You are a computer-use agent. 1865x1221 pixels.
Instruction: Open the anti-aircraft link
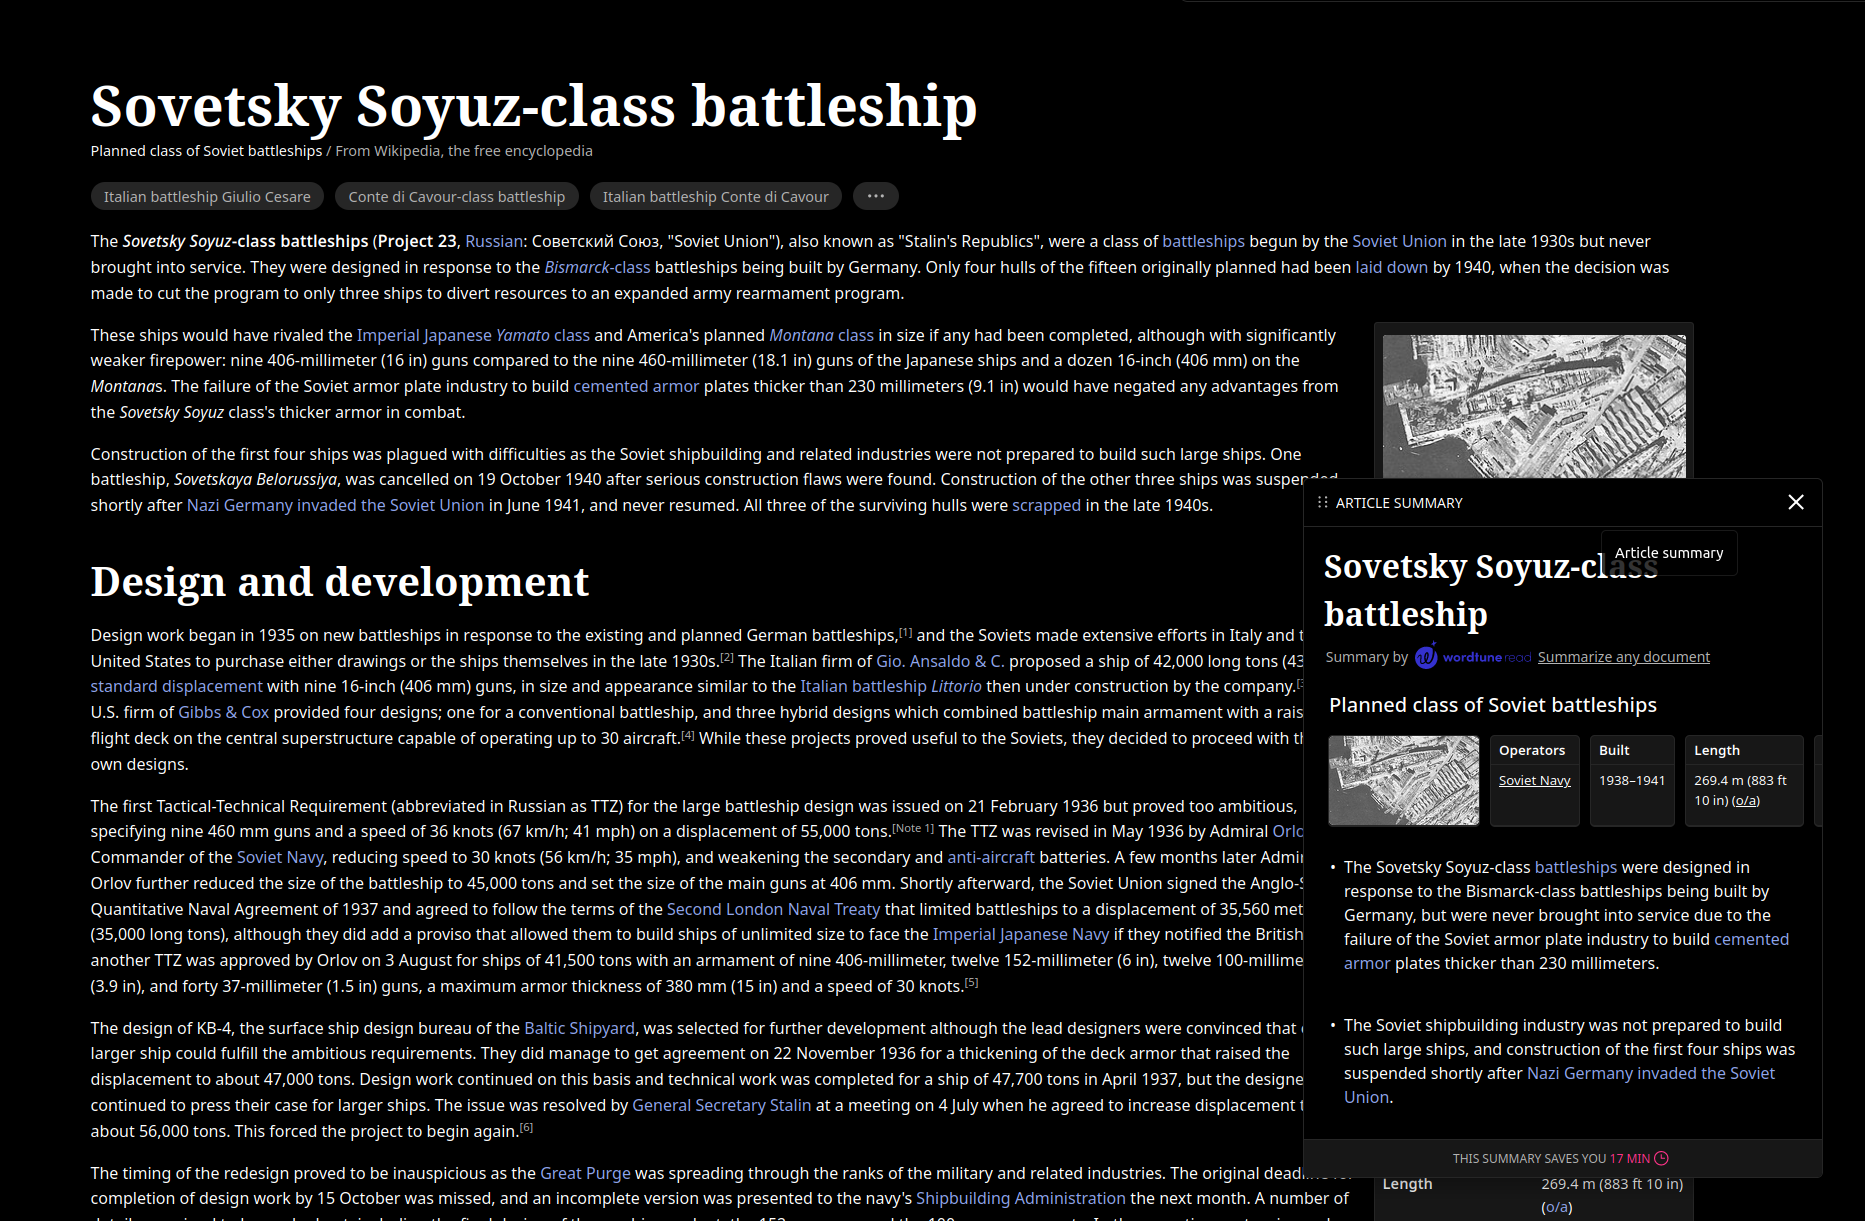pyautogui.click(x=991, y=857)
